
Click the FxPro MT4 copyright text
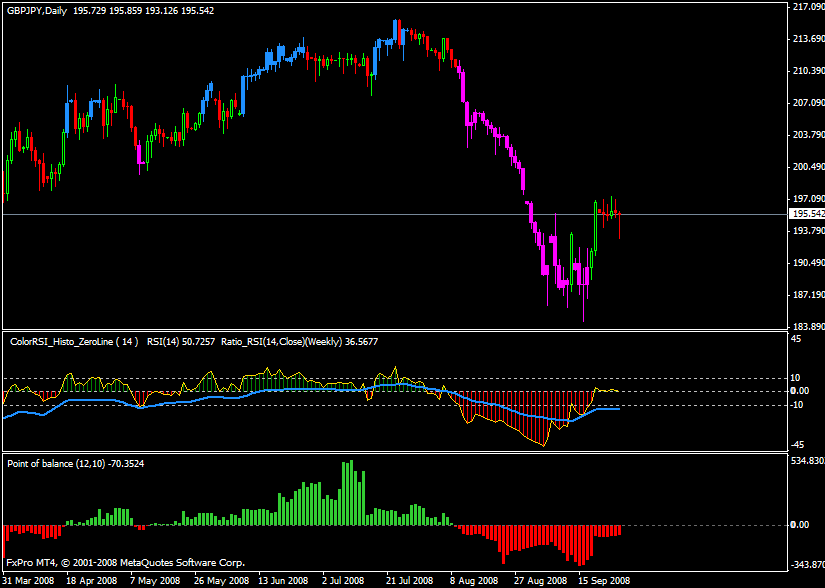(125, 563)
